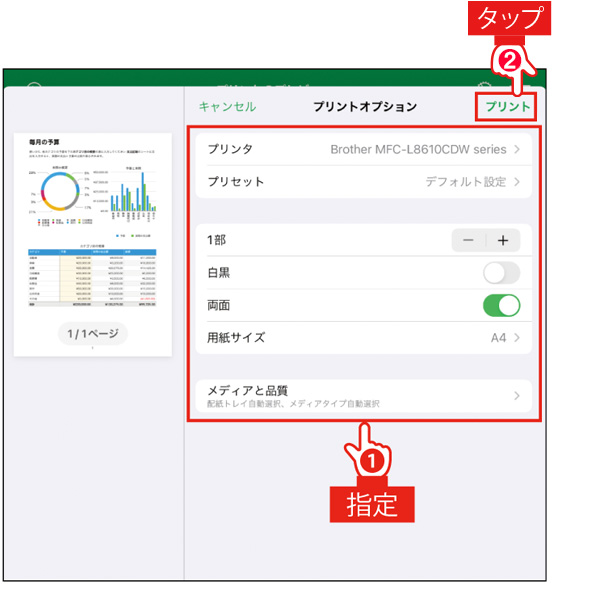The height and width of the screenshot is (590, 600).
Task: Tap the メディアと品質 row title
Action: click(248, 390)
